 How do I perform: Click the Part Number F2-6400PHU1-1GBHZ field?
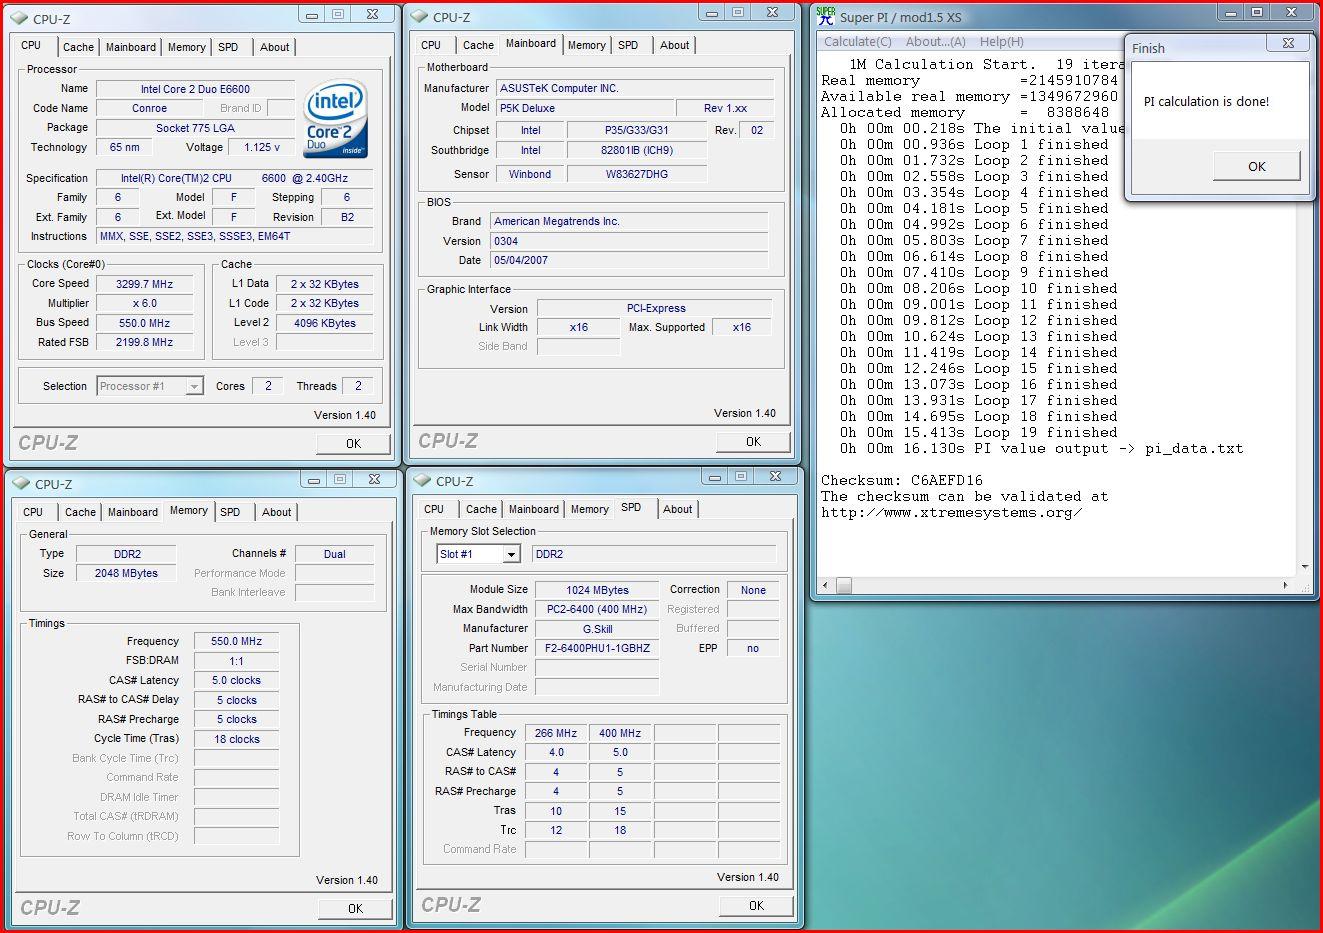(597, 648)
